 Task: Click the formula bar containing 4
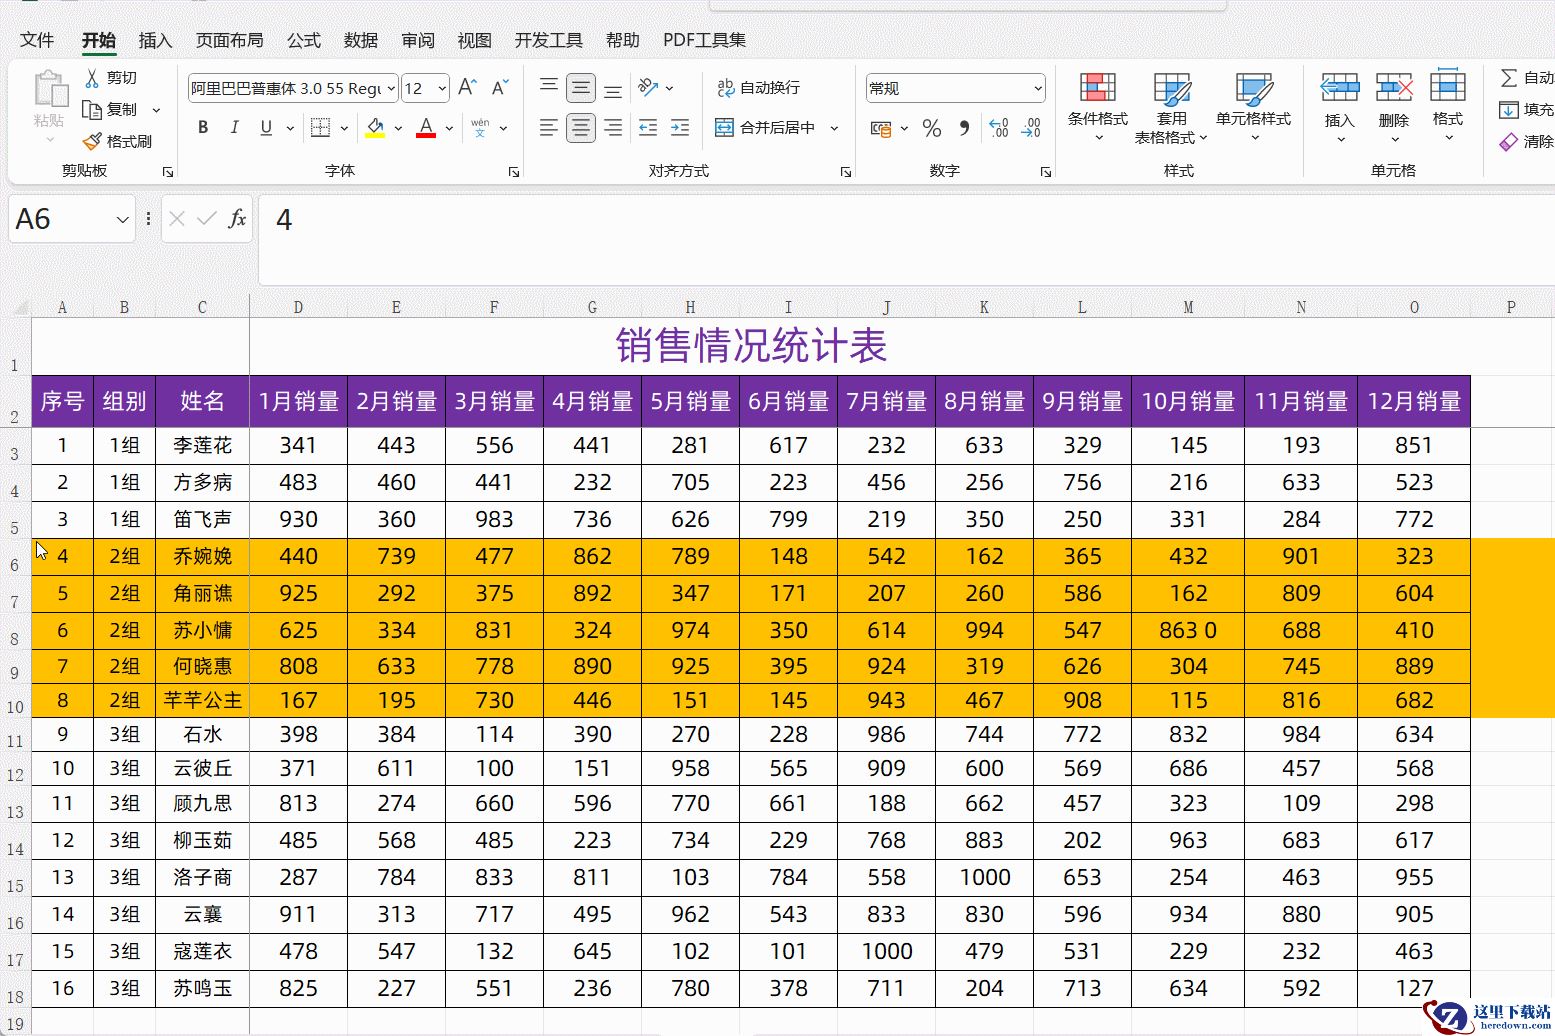(x=905, y=240)
